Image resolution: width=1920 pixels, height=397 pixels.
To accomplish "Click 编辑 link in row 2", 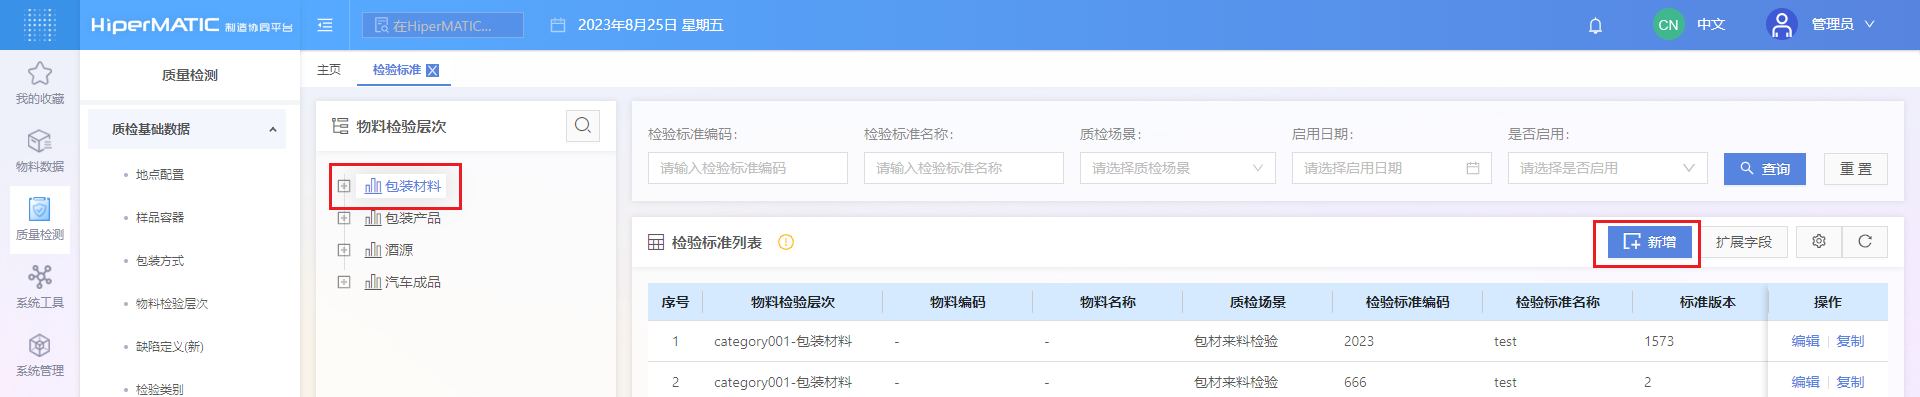I will click(1805, 382).
